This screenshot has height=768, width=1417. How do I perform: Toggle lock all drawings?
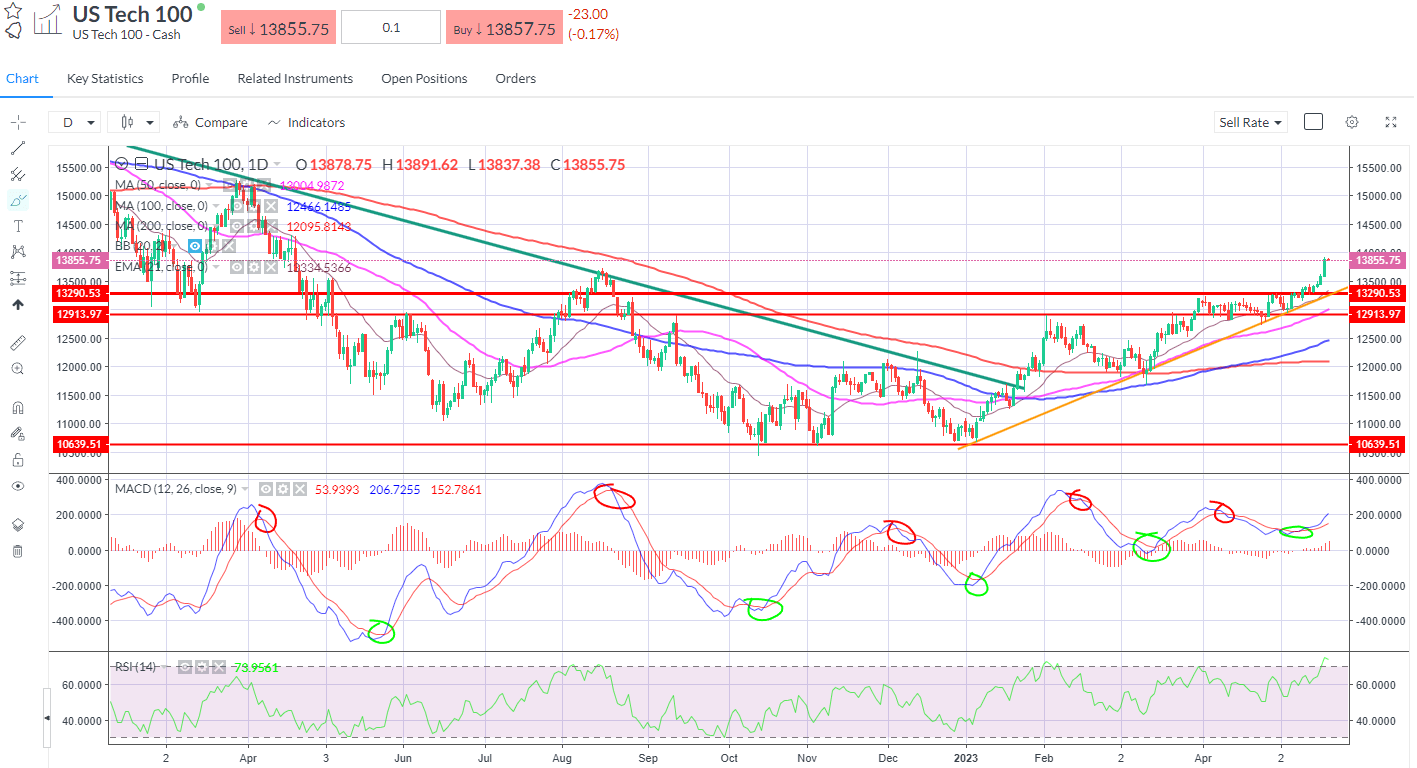(x=17, y=460)
